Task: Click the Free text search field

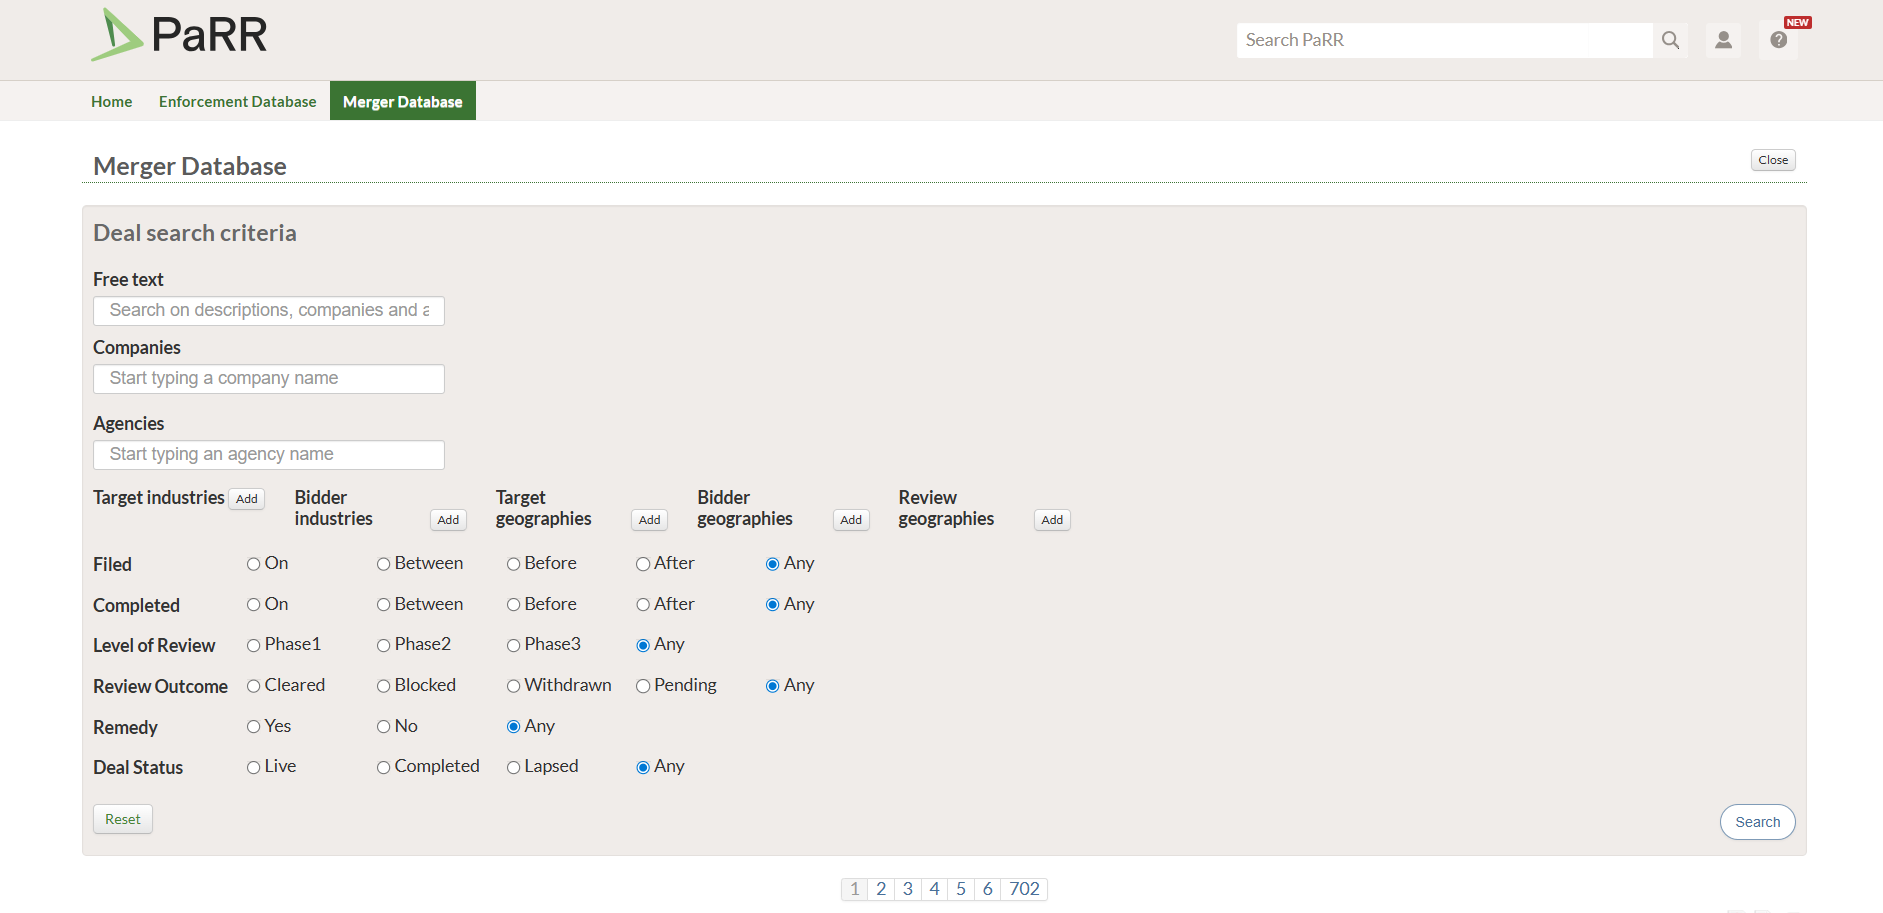Action: point(269,311)
